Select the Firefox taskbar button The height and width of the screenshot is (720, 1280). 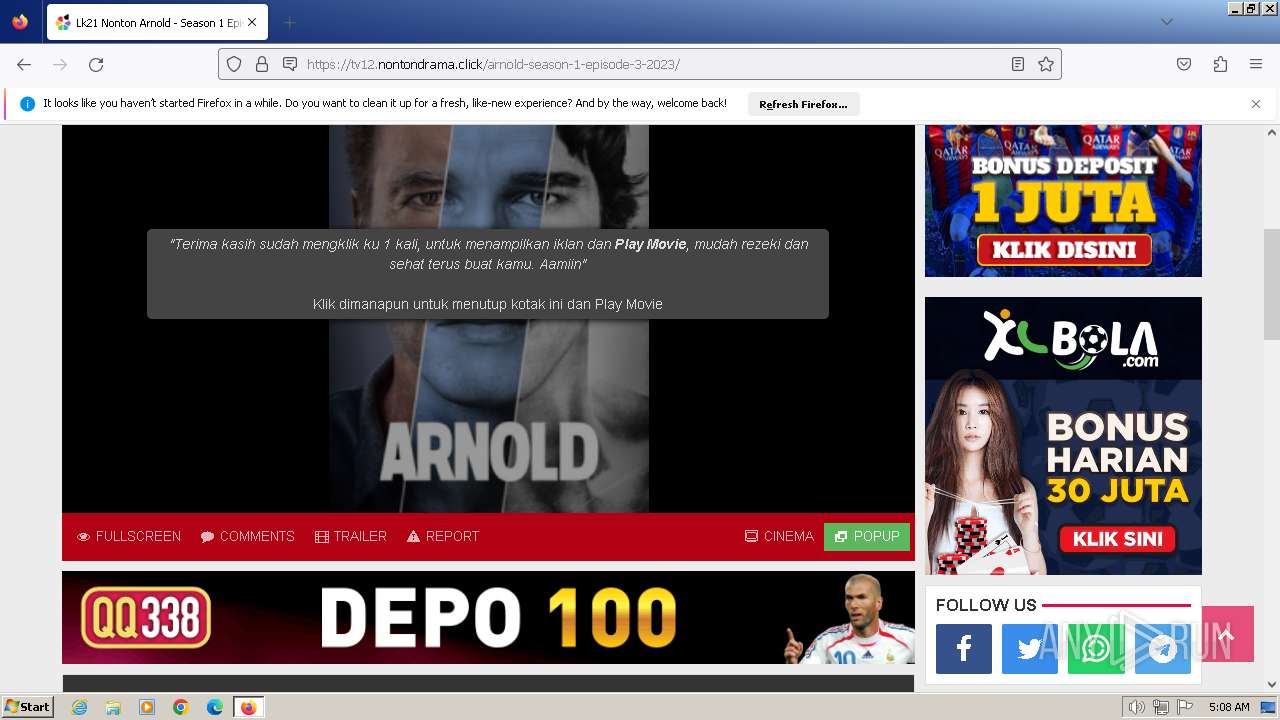248,707
